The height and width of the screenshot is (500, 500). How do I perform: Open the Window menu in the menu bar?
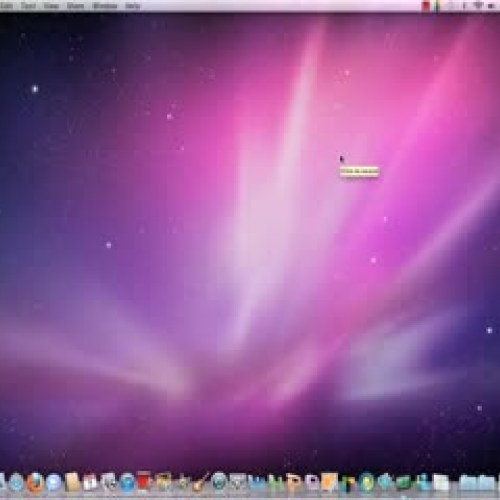(x=105, y=6)
